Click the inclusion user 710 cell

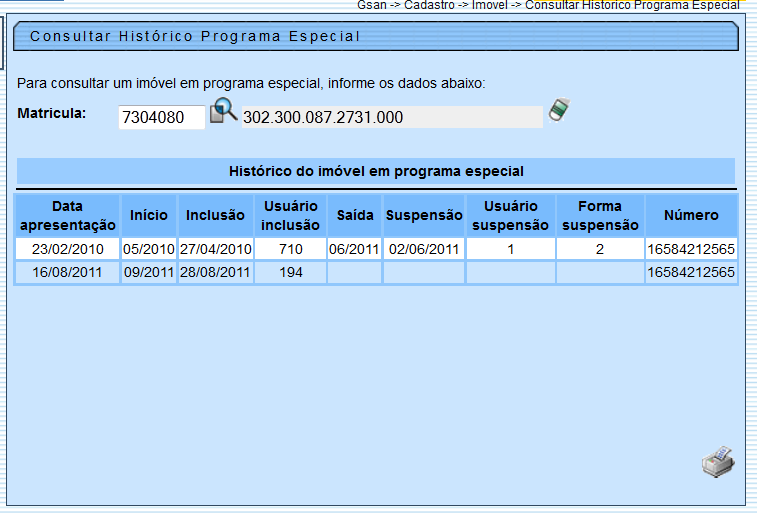click(290, 249)
